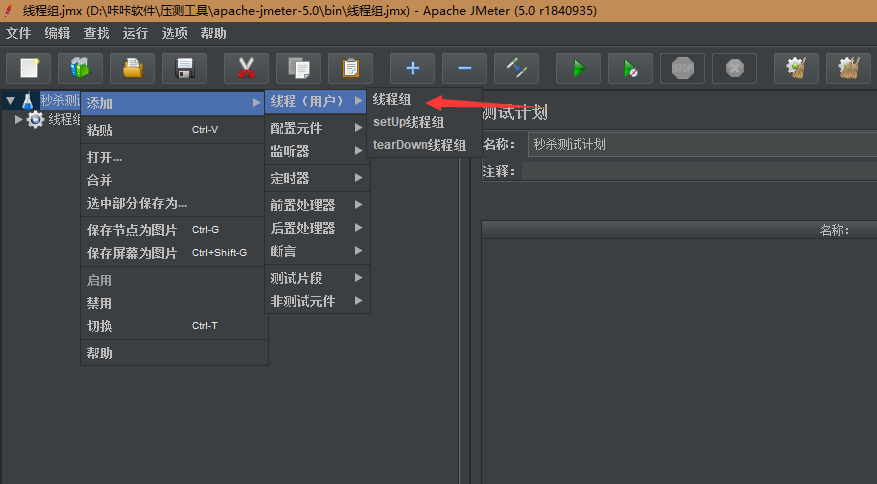This screenshot has width=877, height=484.
Task: Select 线程组 in the submenu
Action: tap(424, 100)
